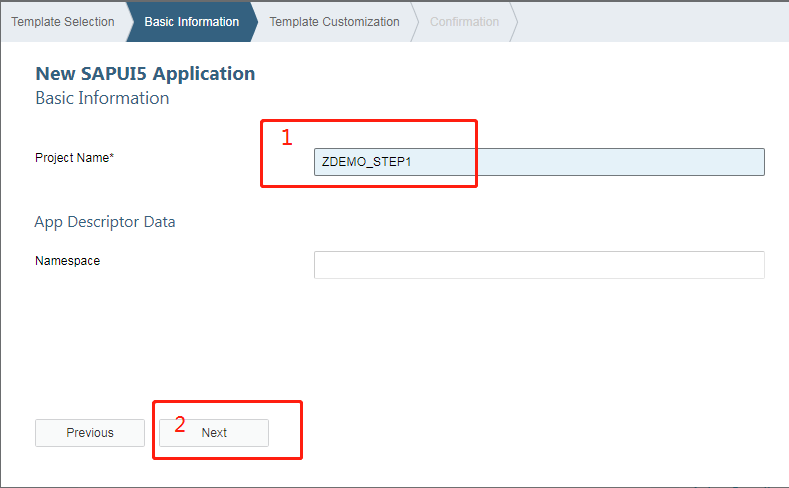Click the greyed-out Confirmation step

[x=464, y=21]
